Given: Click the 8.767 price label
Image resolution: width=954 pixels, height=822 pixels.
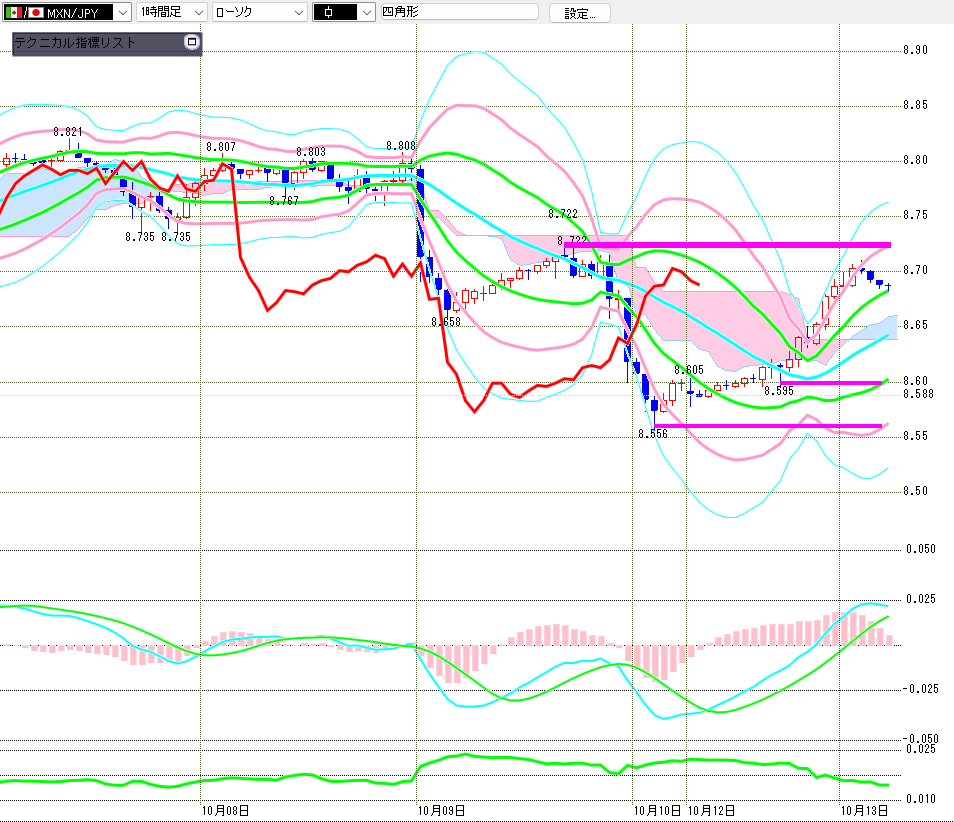Looking at the screenshot, I should click(x=284, y=201).
